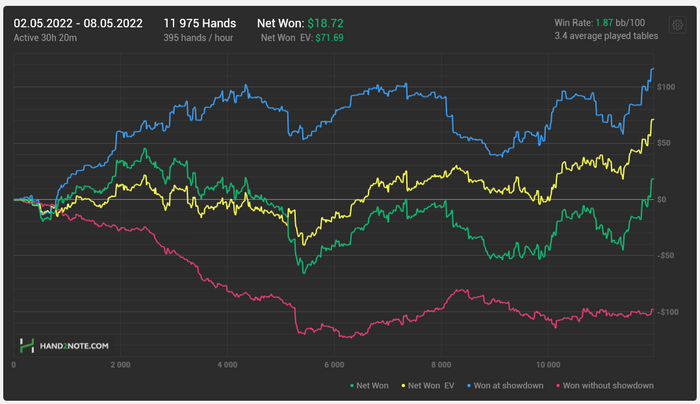Screen dimensions: 700x404
Task: Click the green Net Won legend dot
Action: 352,386
